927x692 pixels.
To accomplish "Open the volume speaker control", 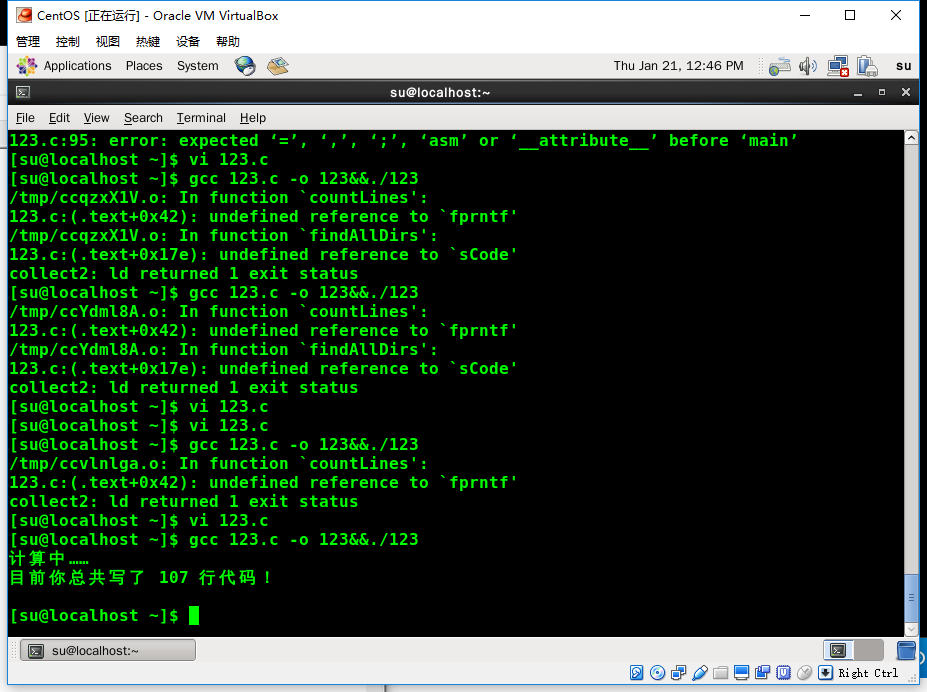I will [x=808, y=66].
